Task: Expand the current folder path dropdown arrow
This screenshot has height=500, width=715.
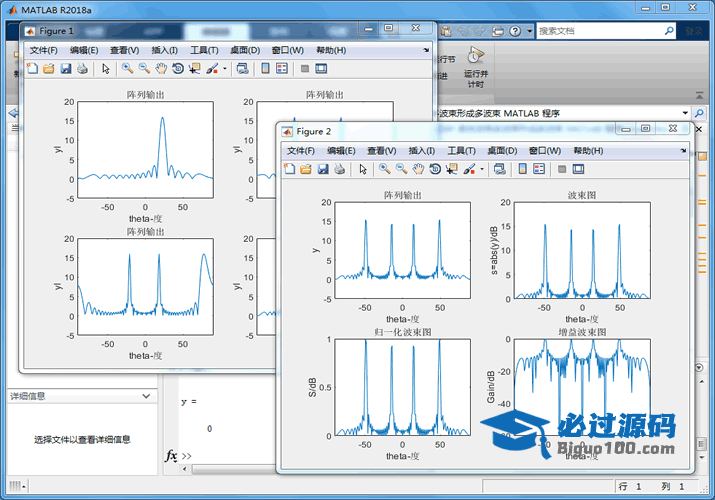Action: tap(685, 113)
